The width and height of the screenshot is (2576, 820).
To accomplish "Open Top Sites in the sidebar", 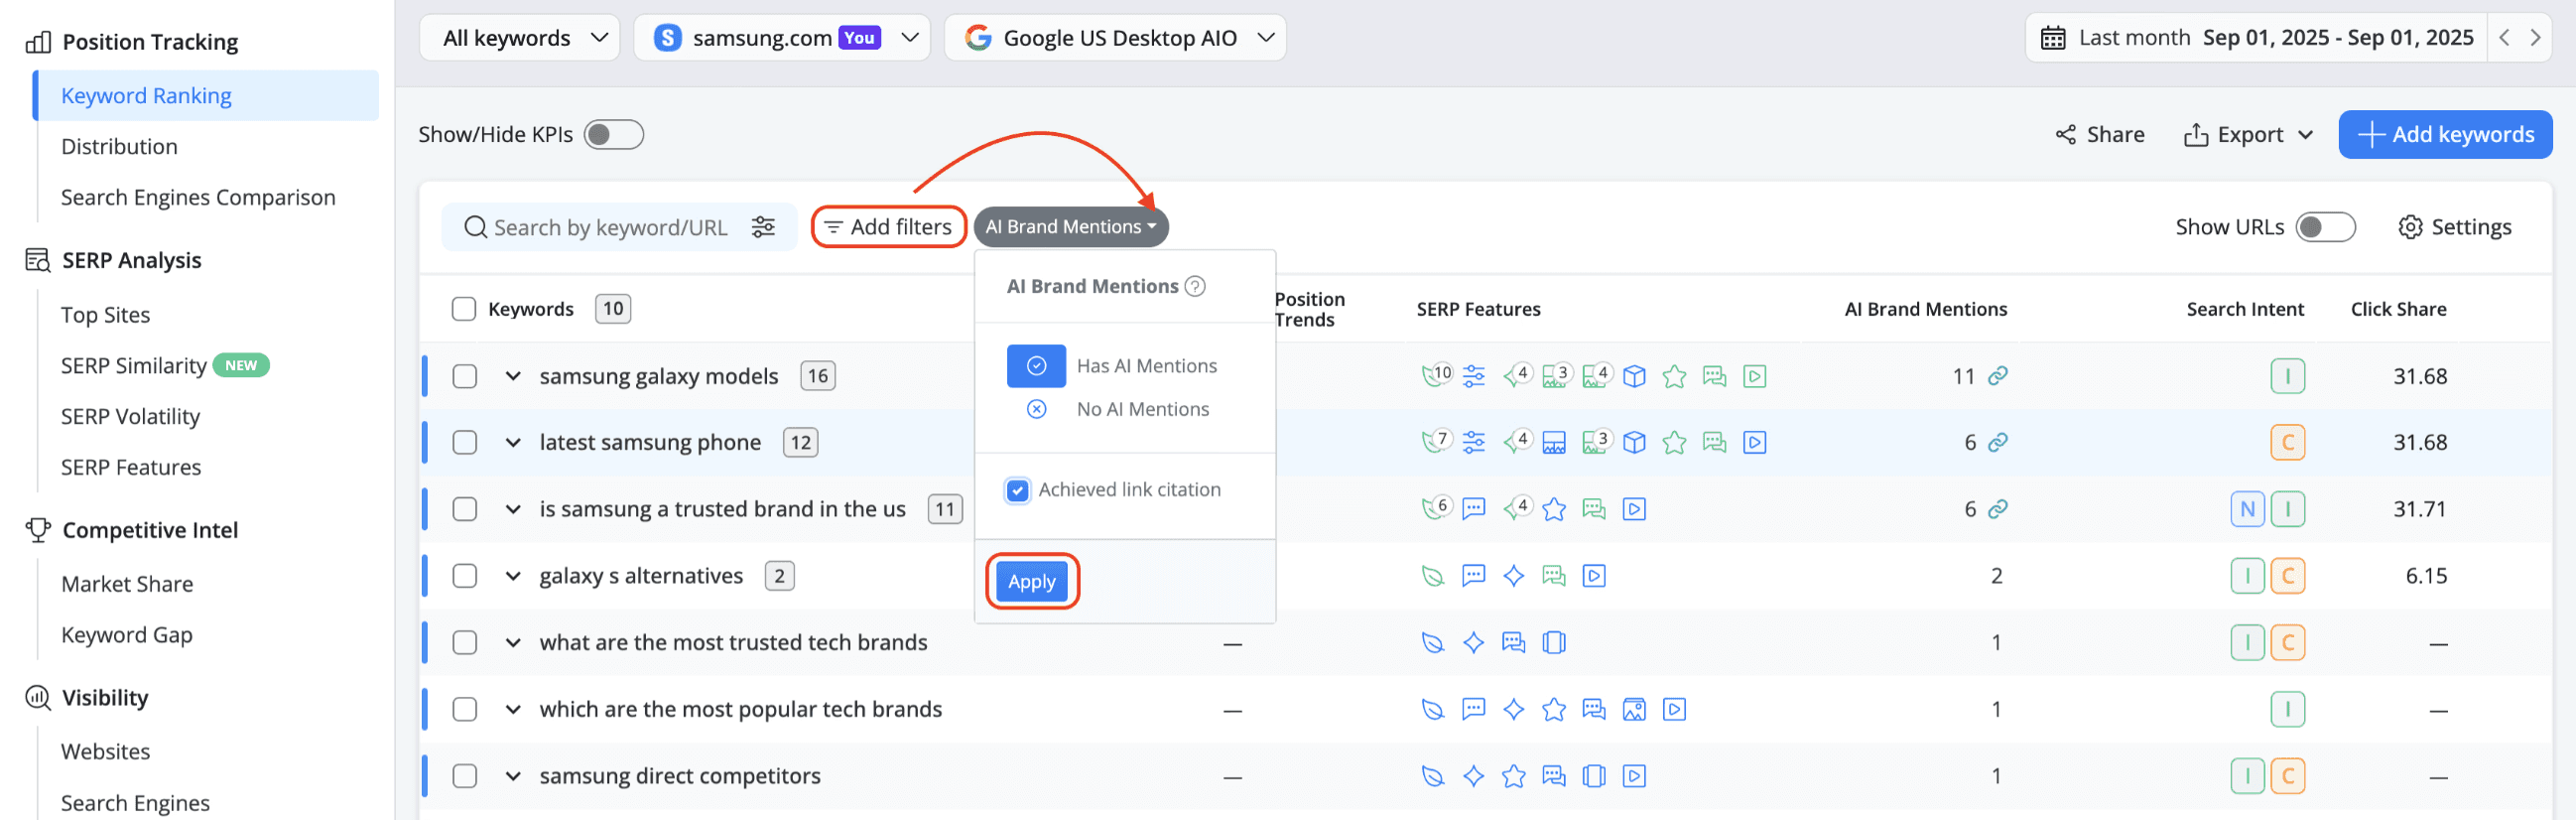I will click(x=105, y=315).
